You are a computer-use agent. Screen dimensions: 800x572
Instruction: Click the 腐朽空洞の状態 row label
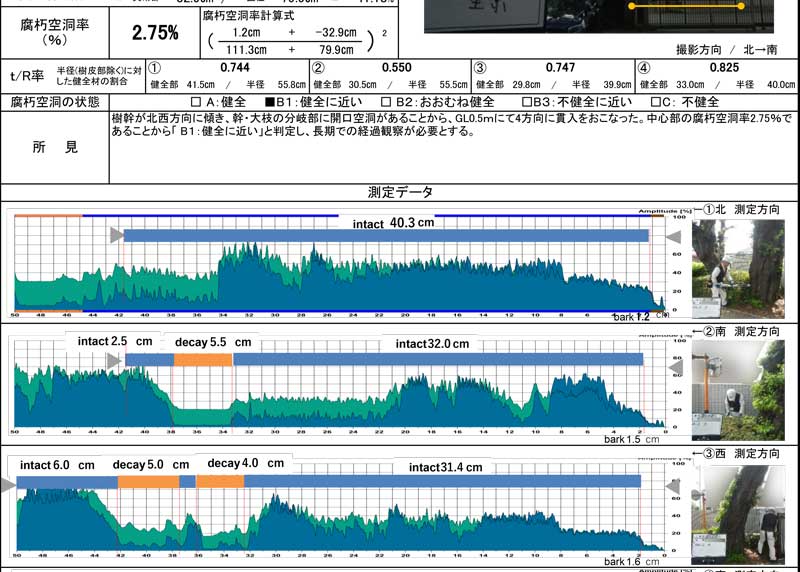[55, 102]
